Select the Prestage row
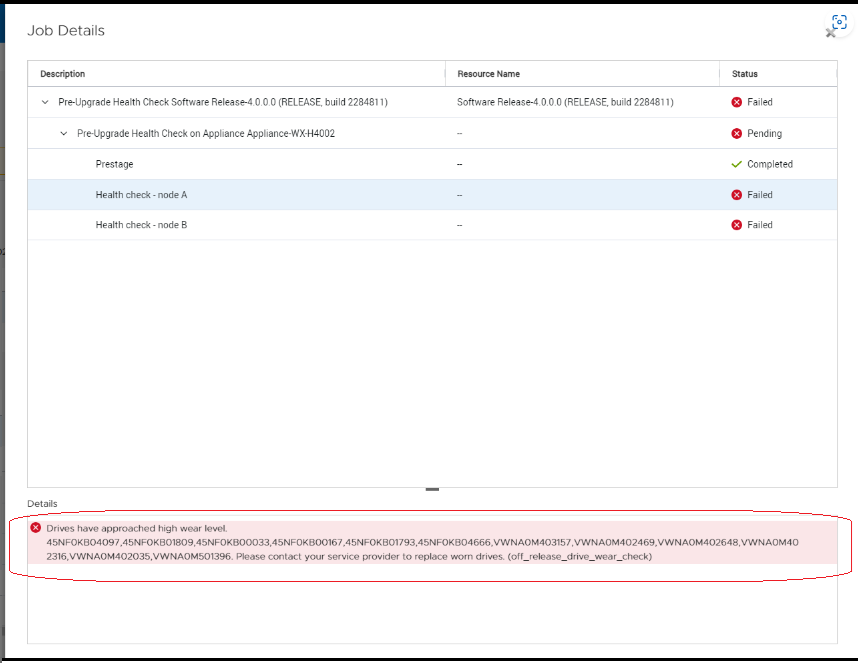The image size is (858, 663). [432, 164]
